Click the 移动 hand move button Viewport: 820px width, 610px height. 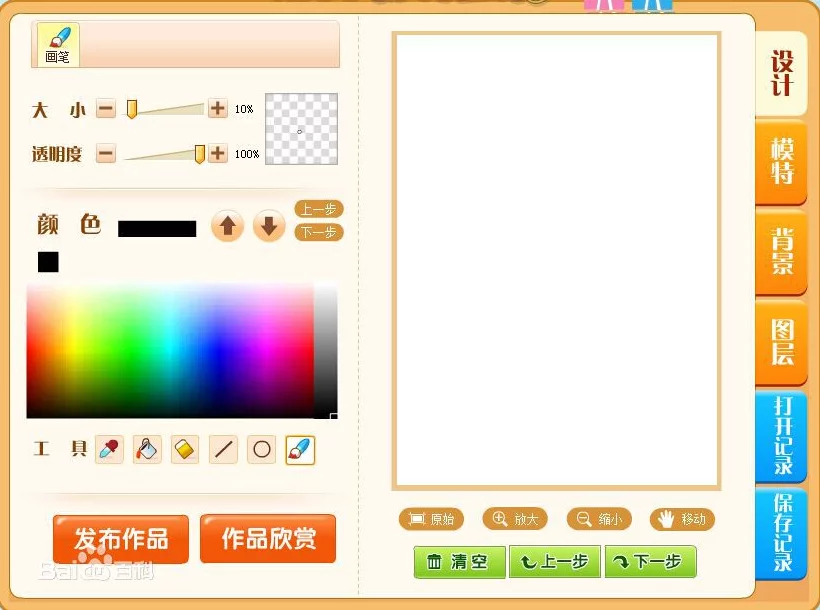(682, 519)
